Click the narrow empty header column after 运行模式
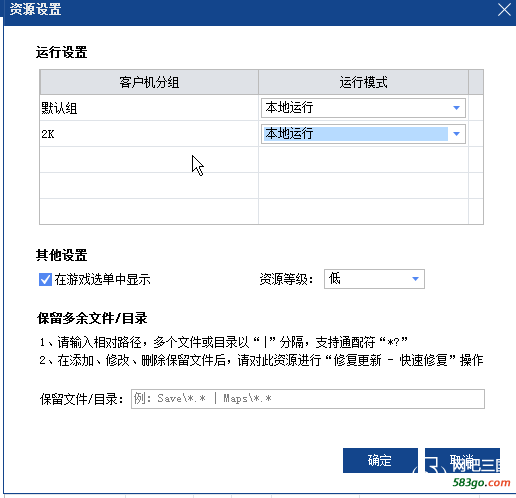The height and width of the screenshot is (498, 516). [x=476, y=82]
